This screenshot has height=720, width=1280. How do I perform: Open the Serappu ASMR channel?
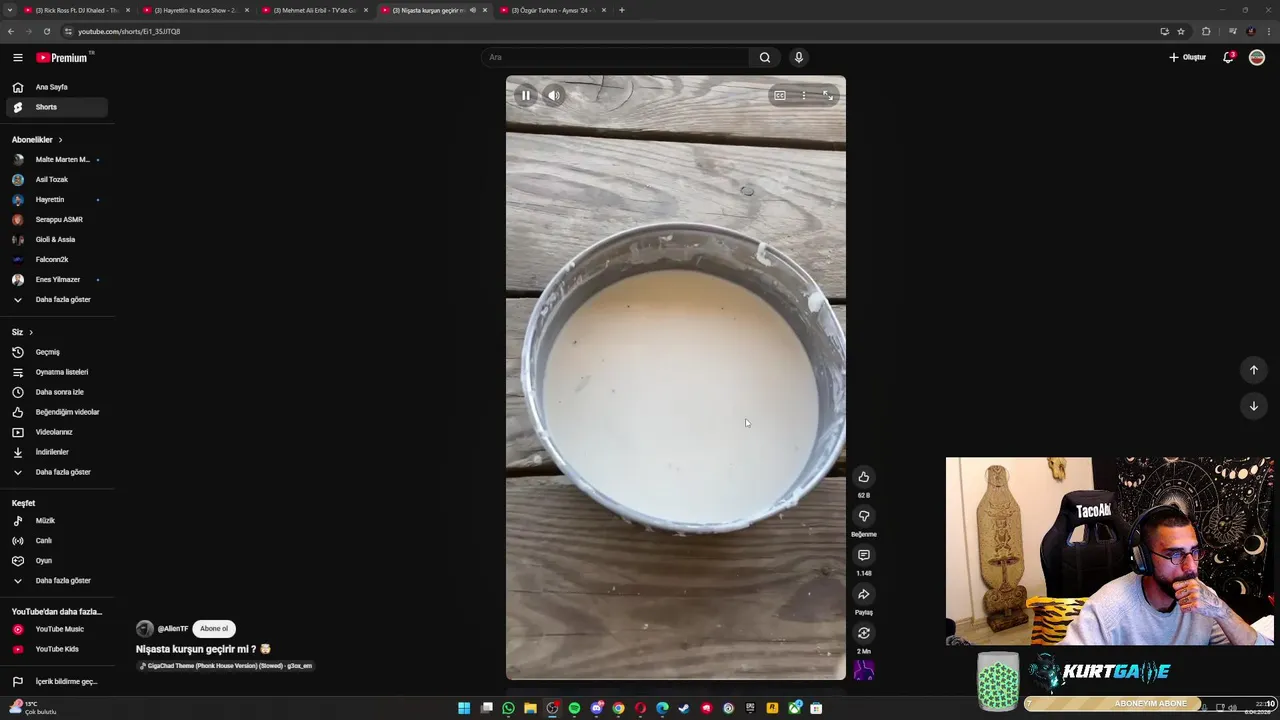point(57,220)
